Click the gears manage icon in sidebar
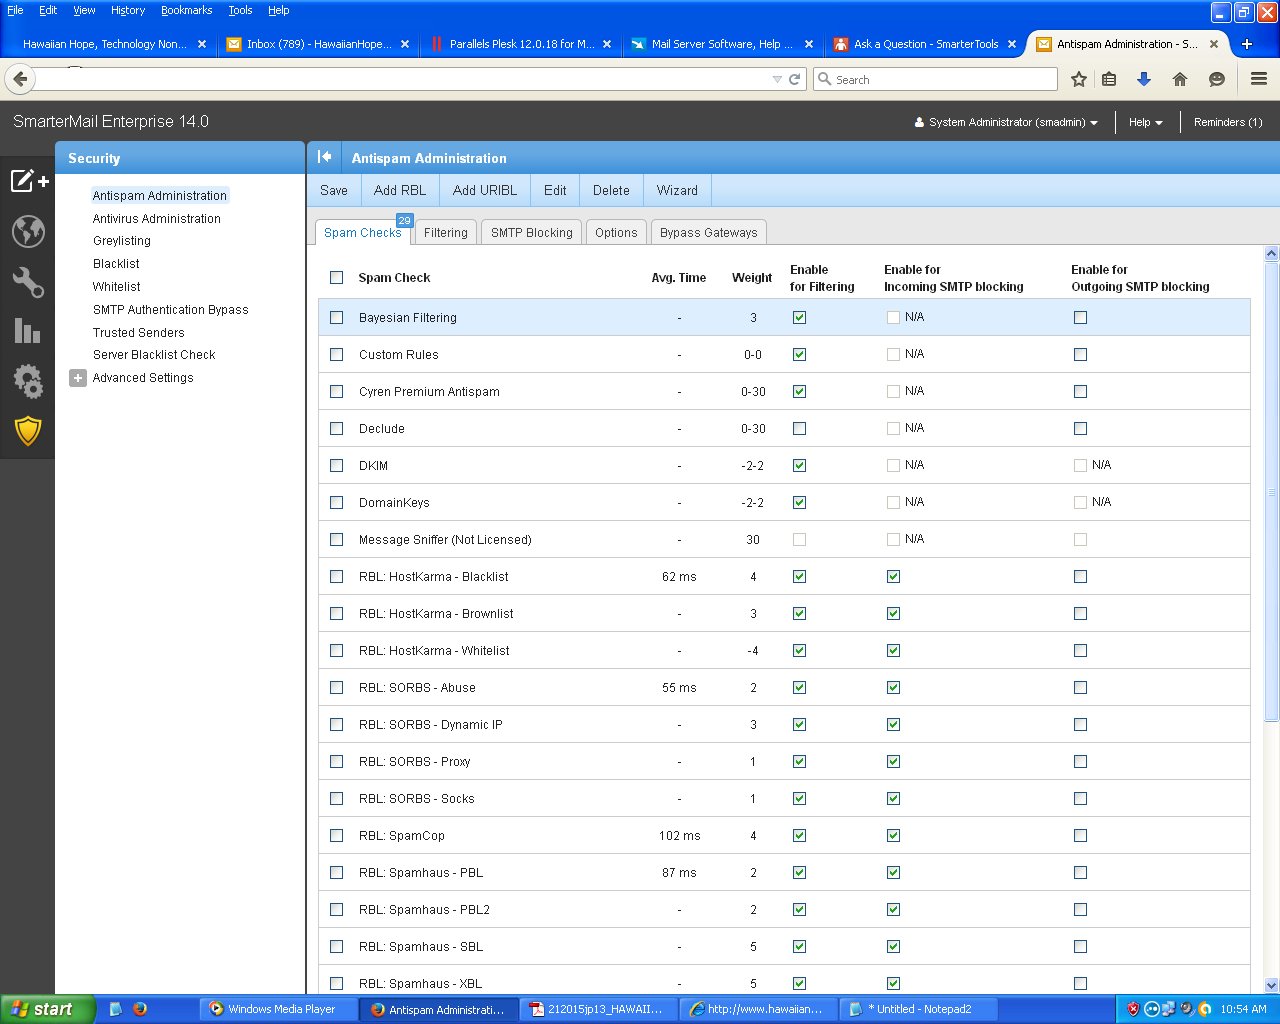1280x1024 pixels. click(28, 381)
